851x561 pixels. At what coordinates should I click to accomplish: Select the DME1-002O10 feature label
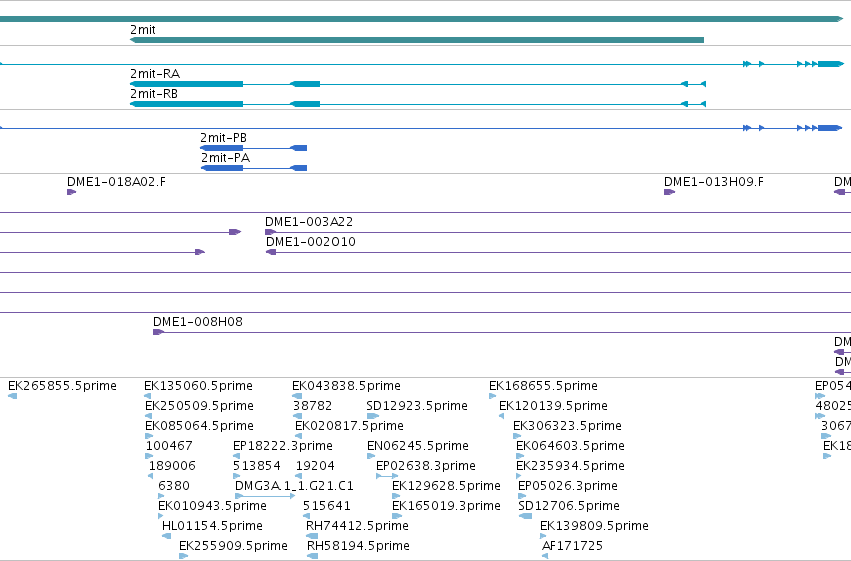click(x=310, y=242)
